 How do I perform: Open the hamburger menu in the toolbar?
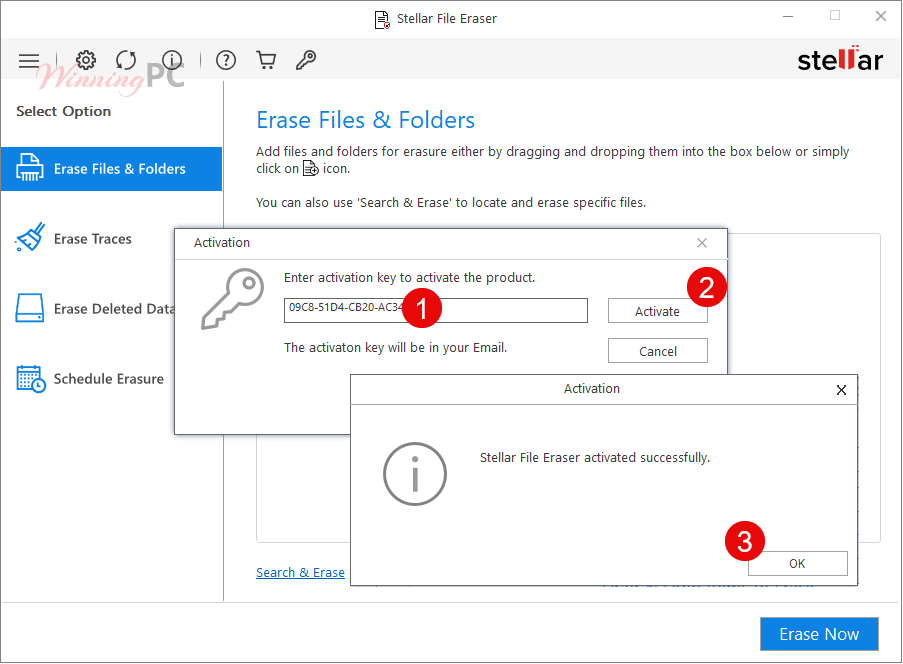(29, 60)
